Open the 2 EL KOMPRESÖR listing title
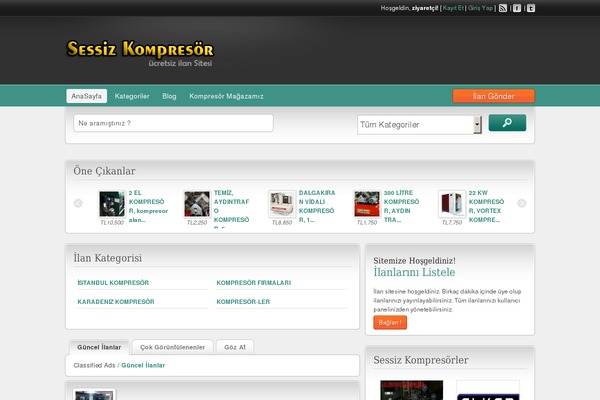The width and height of the screenshot is (600, 400). pyautogui.click(x=148, y=206)
